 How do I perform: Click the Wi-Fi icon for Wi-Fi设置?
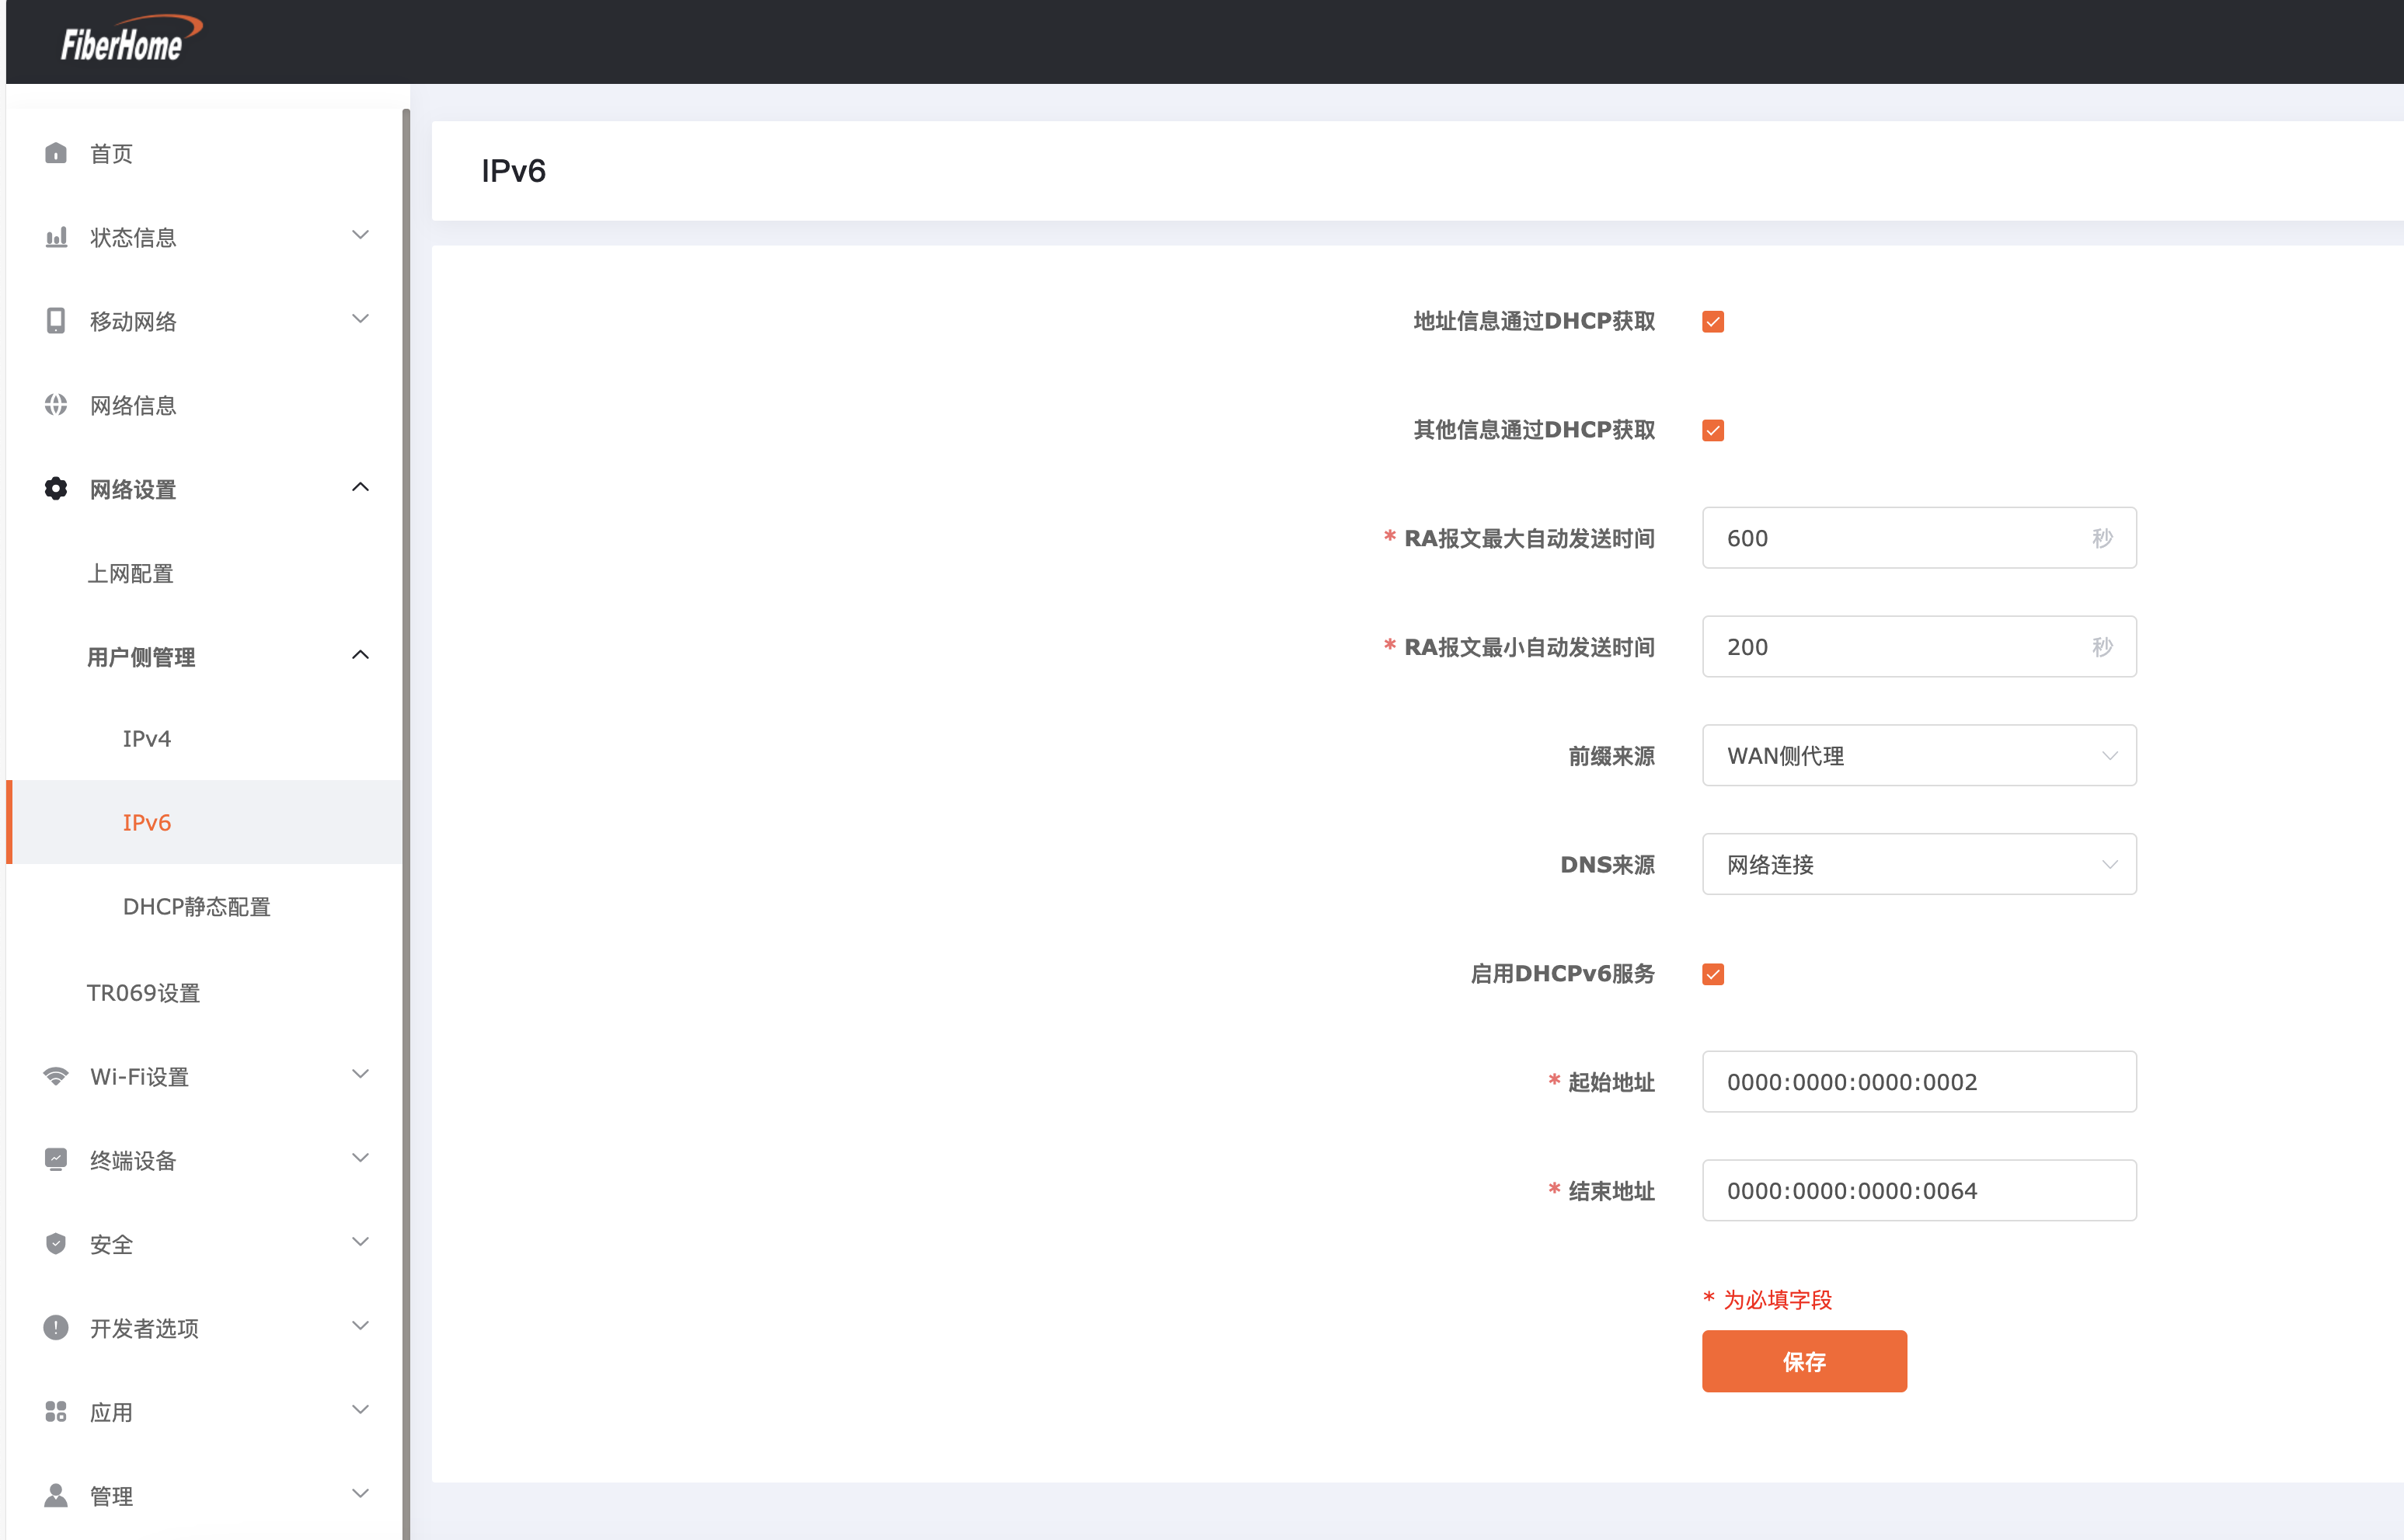tap(56, 1077)
